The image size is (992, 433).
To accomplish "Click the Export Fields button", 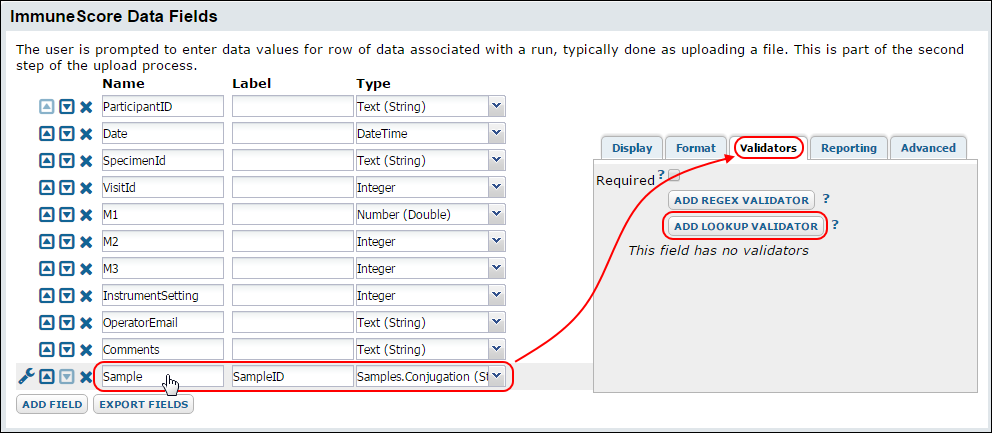I will (x=144, y=405).
